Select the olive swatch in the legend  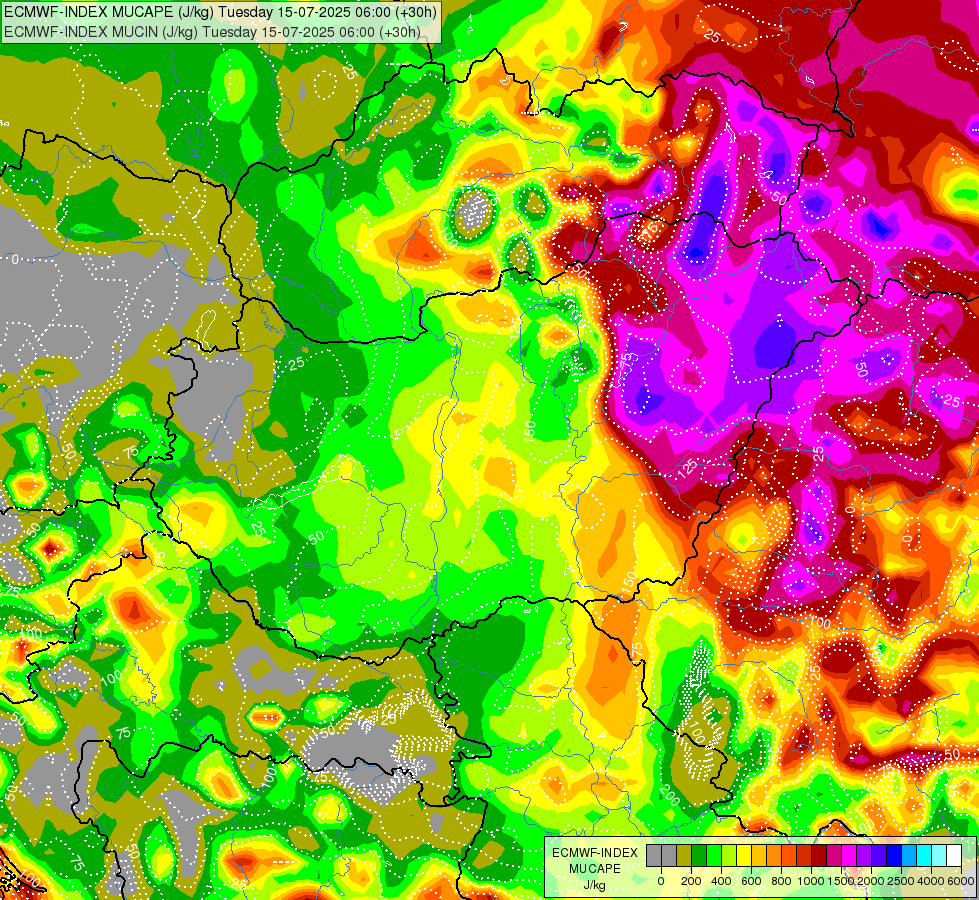tap(684, 855)
